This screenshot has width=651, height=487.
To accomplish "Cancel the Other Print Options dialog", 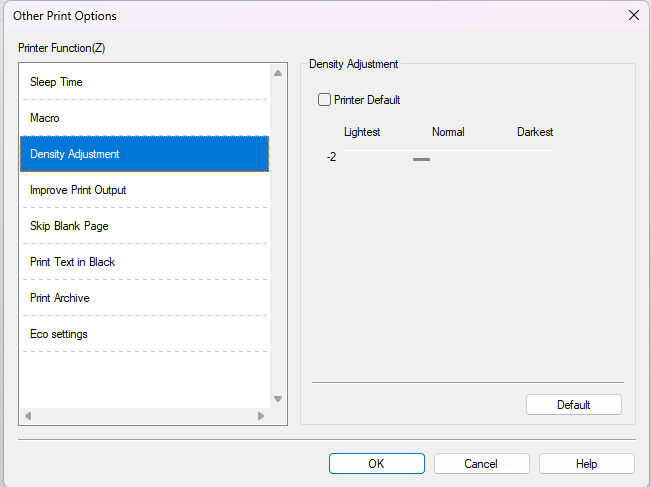I will point(481,464).
